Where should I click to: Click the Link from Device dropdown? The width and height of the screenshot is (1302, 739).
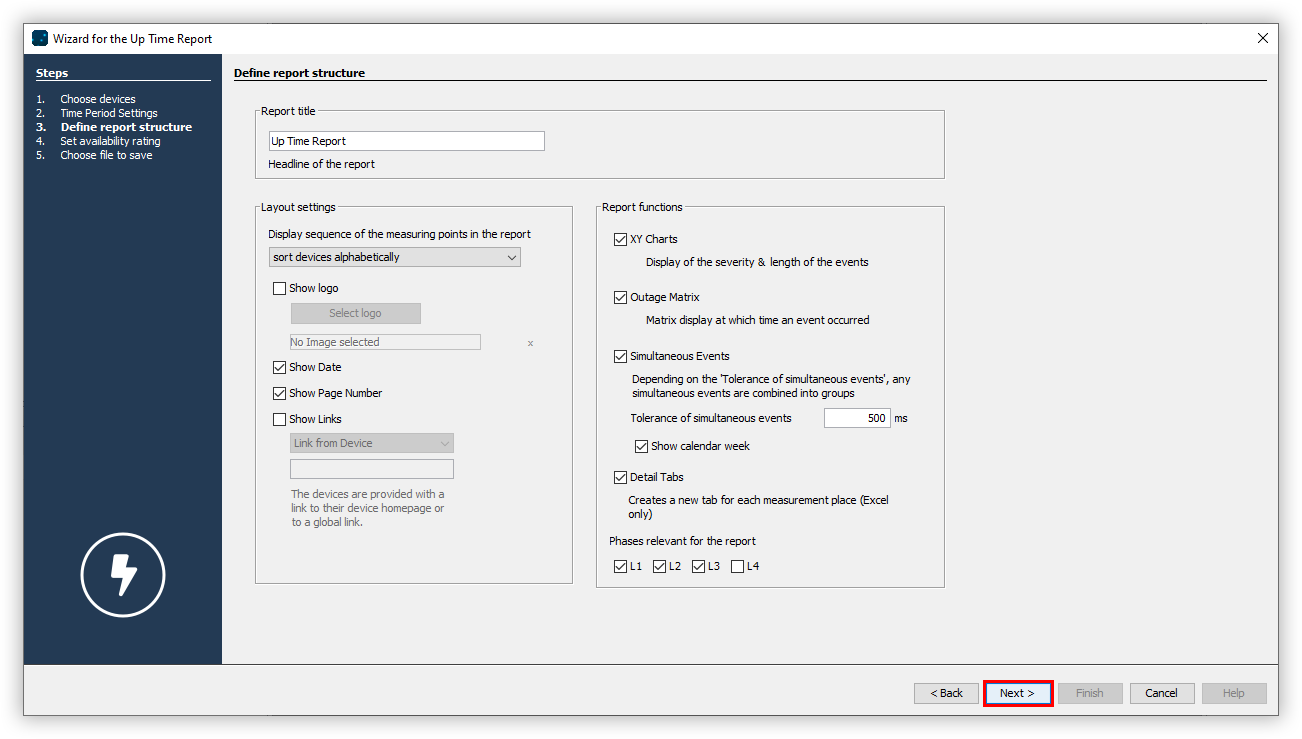(371, 444)
